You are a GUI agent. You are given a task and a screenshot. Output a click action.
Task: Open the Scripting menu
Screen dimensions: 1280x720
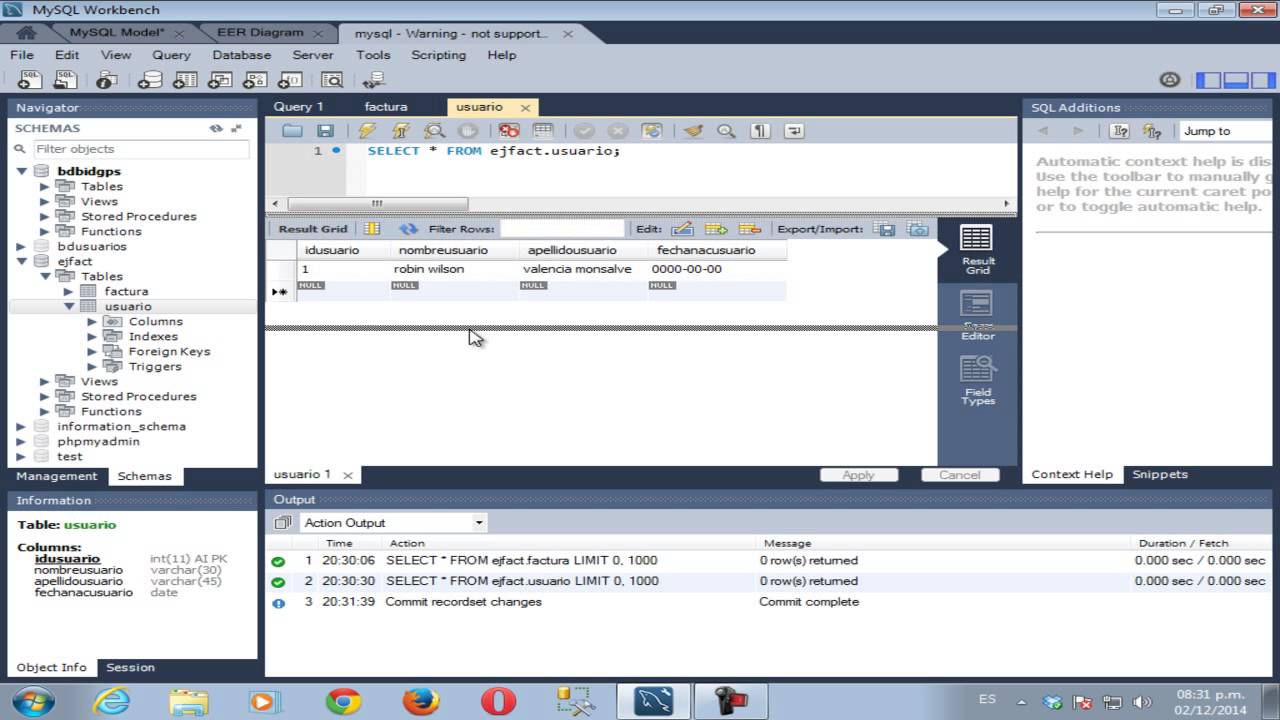[438, 55]
